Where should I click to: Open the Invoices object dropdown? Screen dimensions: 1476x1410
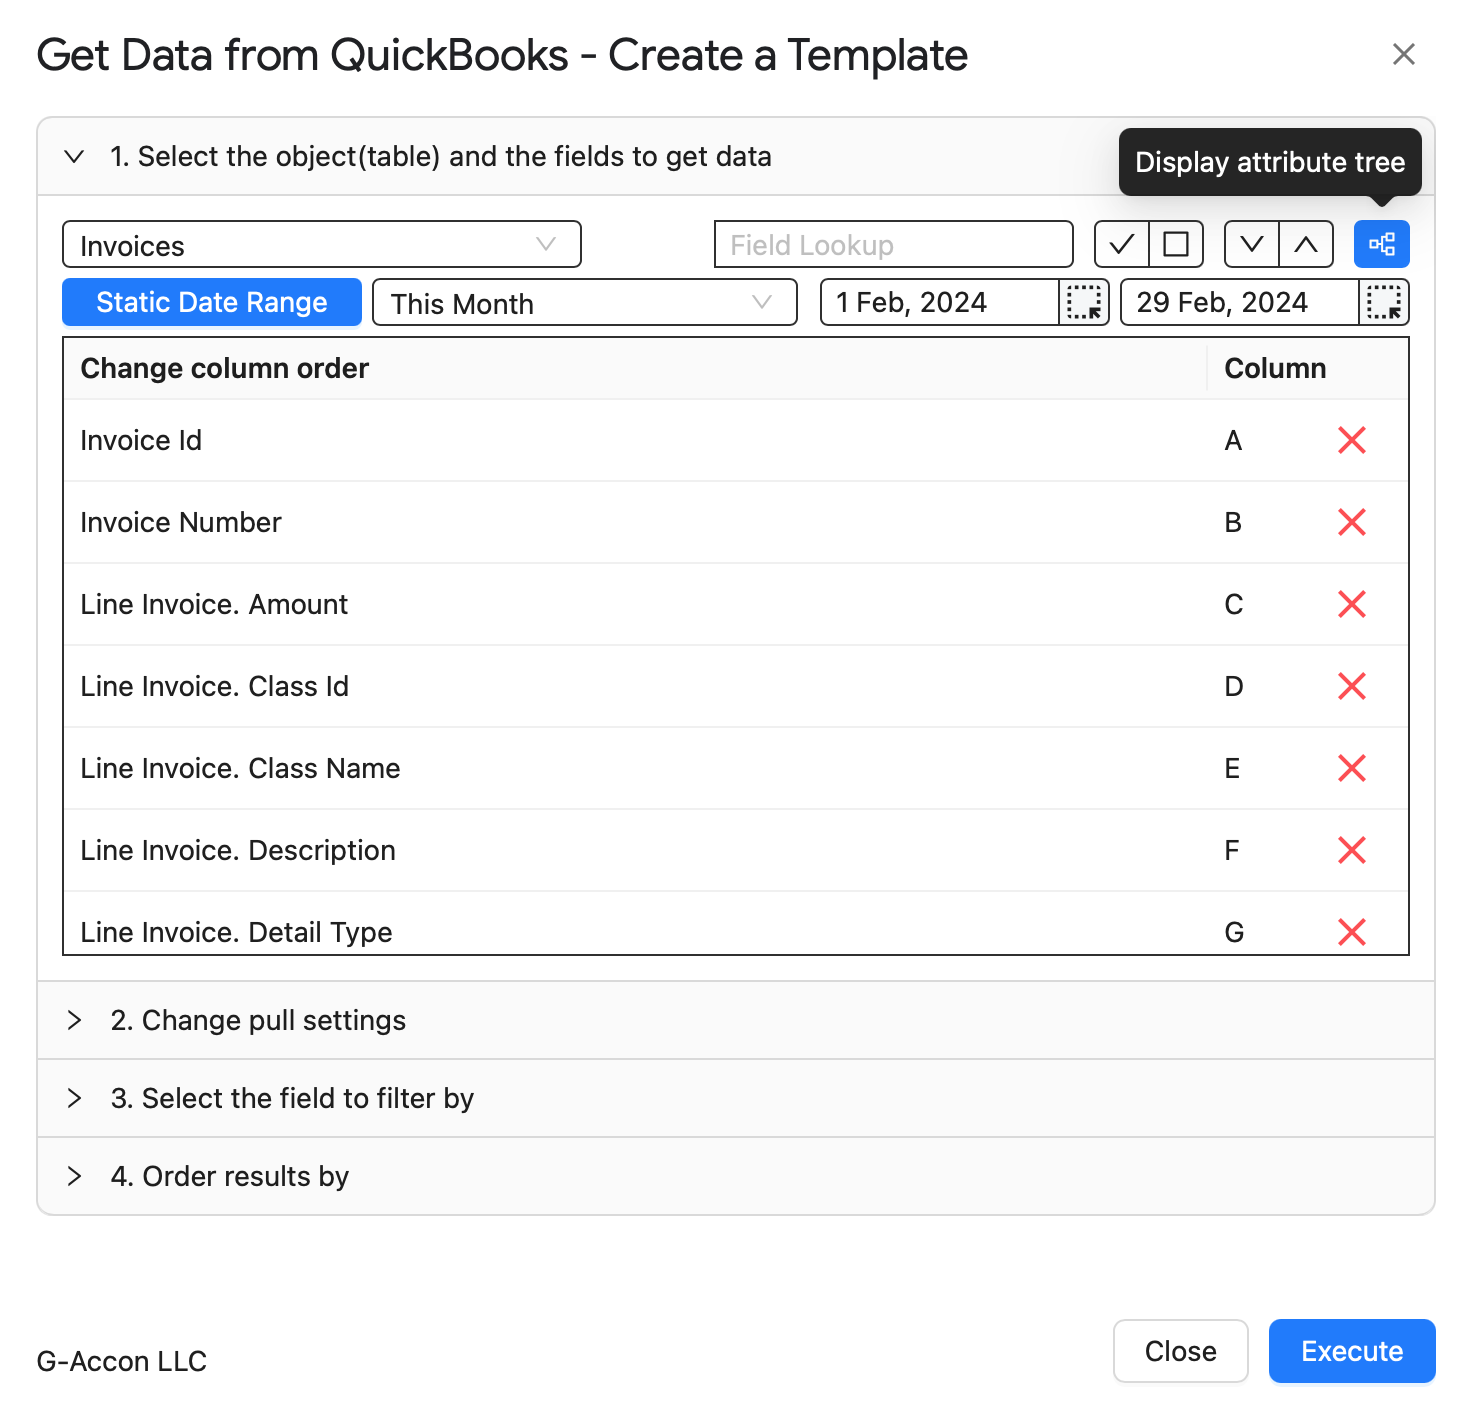click(322, 244)
